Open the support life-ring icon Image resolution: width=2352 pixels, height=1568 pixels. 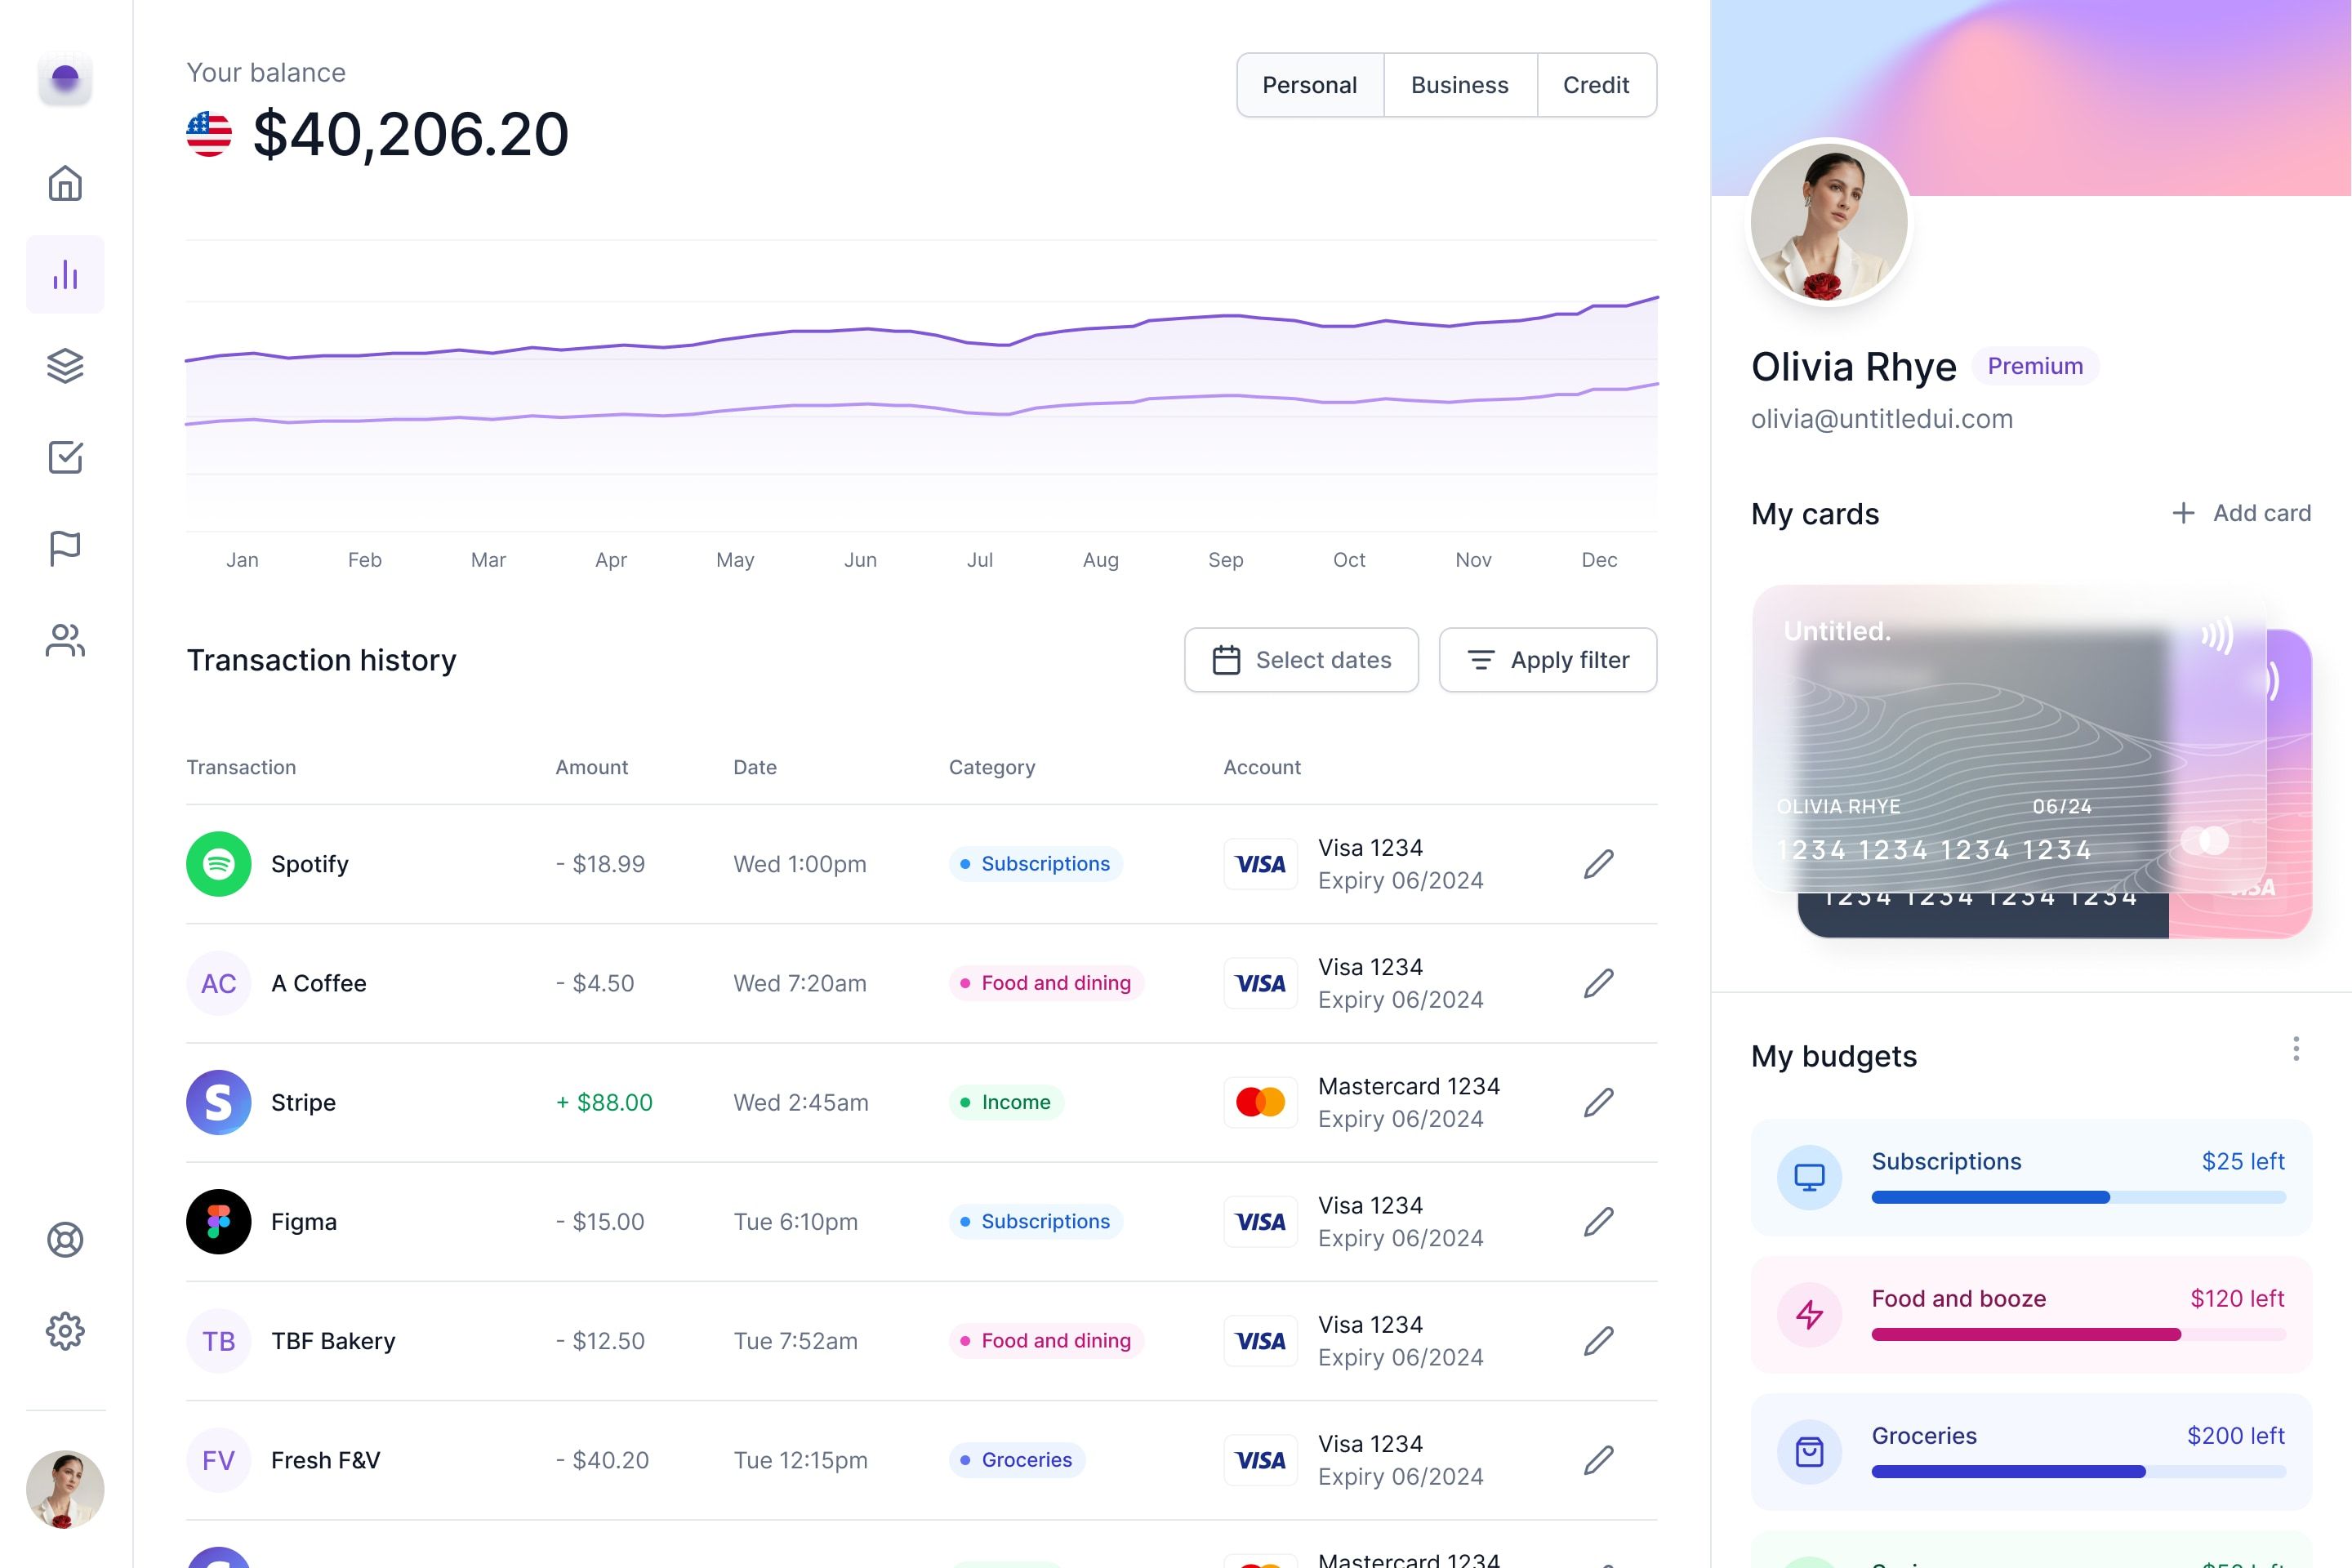pos(65,1240)
